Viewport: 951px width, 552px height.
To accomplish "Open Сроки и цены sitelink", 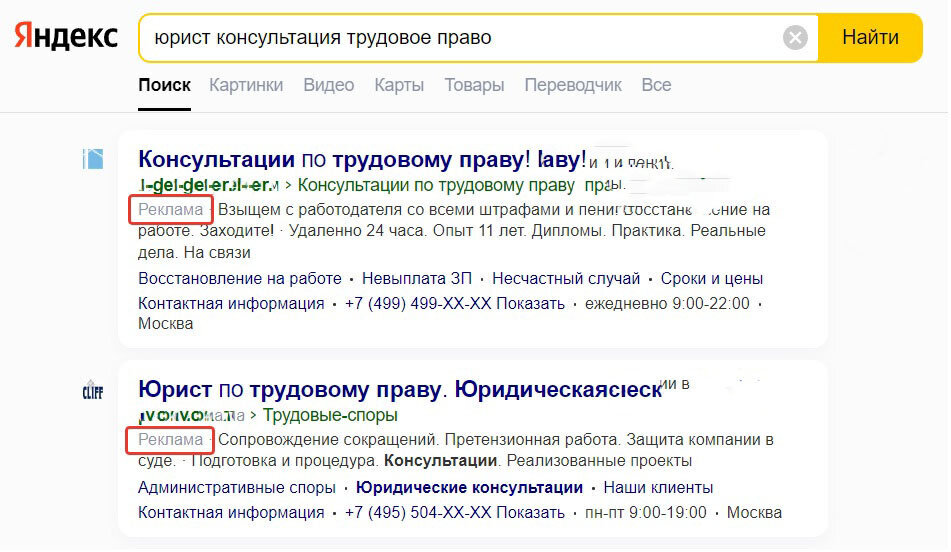I will pyautogui.click(x=711, y=278).
